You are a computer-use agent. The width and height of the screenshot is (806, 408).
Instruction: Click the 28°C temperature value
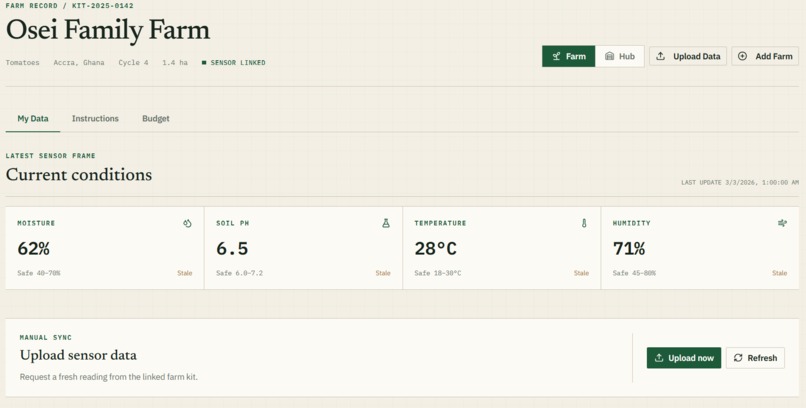pos(435,249)
